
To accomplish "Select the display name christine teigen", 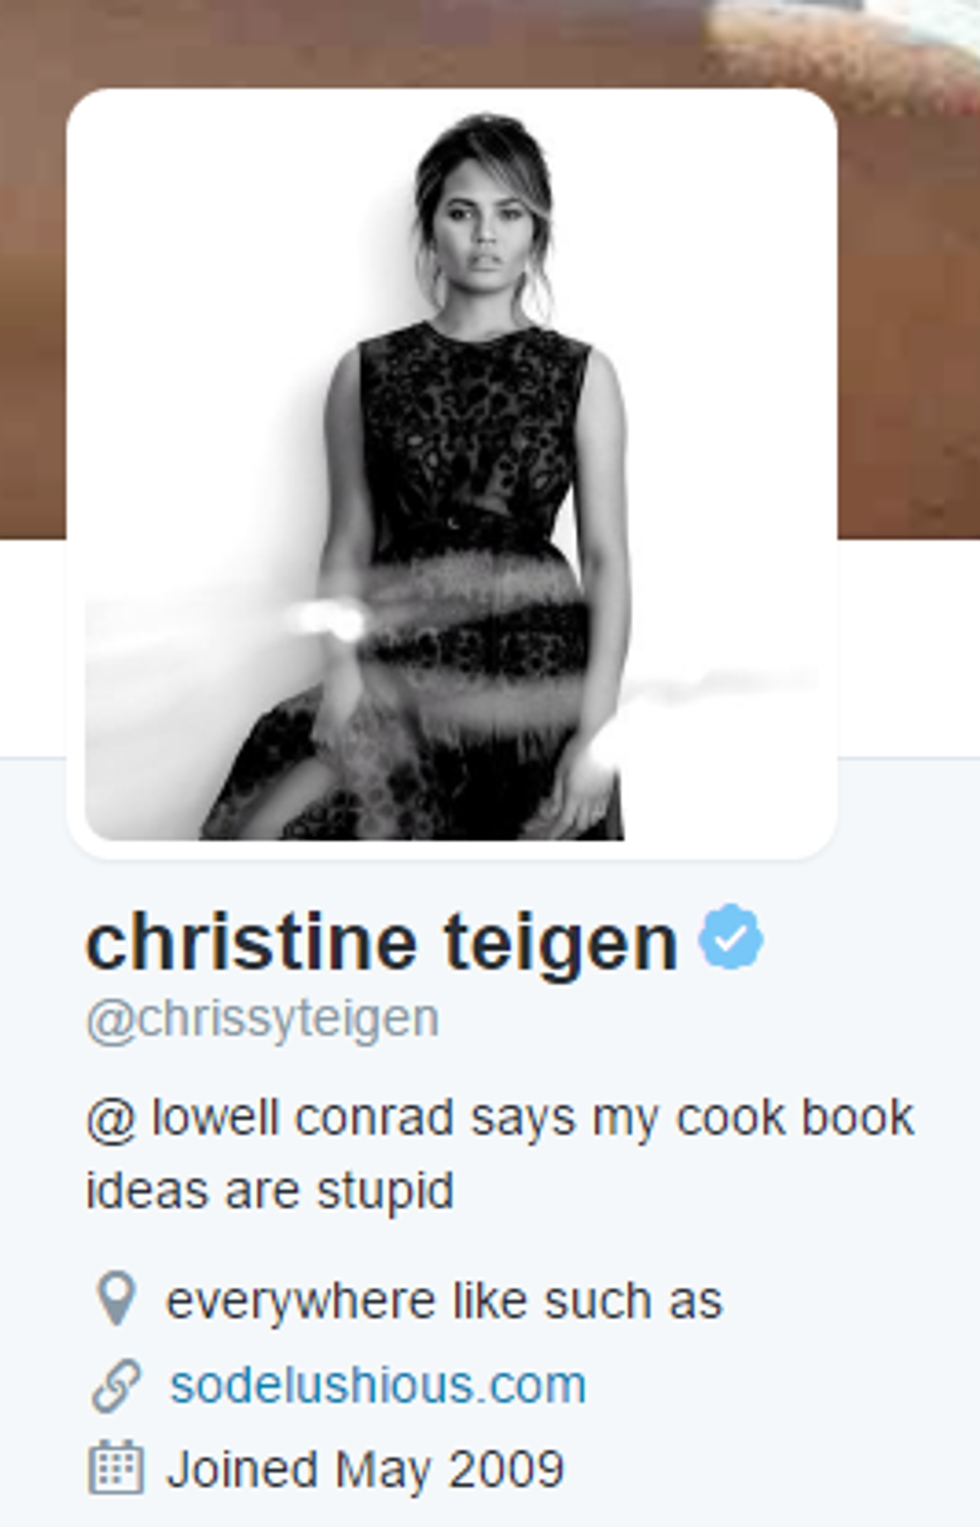I will point(382,942).
